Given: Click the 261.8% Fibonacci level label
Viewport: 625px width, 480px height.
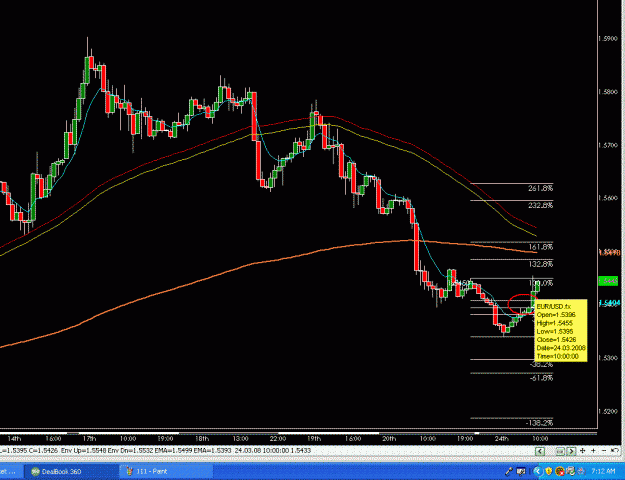Looking at the screenshot, I should coord(540,188).
